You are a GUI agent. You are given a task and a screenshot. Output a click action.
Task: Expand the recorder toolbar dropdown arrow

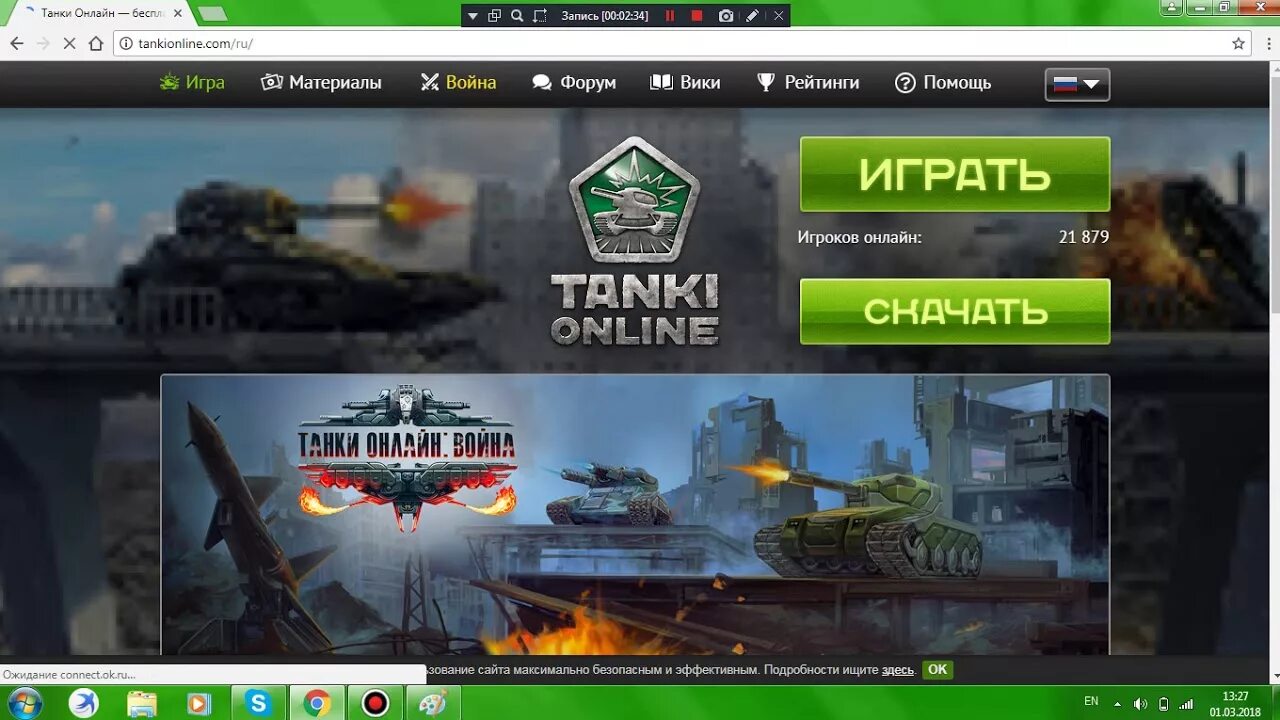coord(473,16)
